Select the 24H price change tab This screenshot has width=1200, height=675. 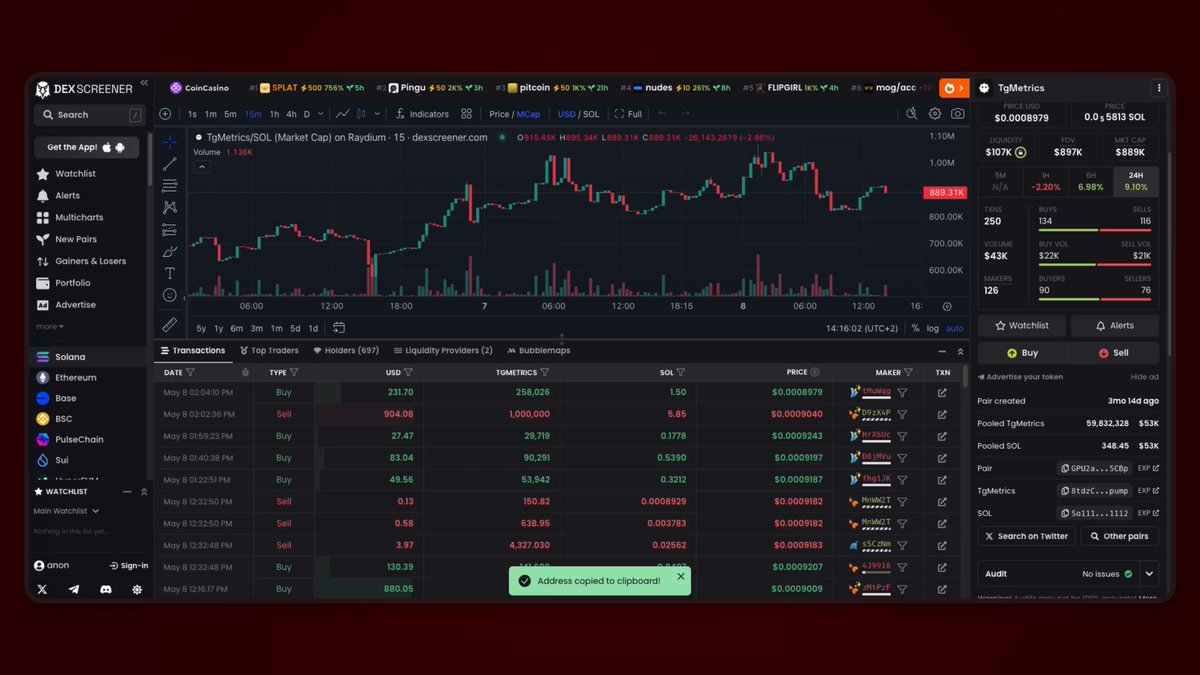[1136, 181]
